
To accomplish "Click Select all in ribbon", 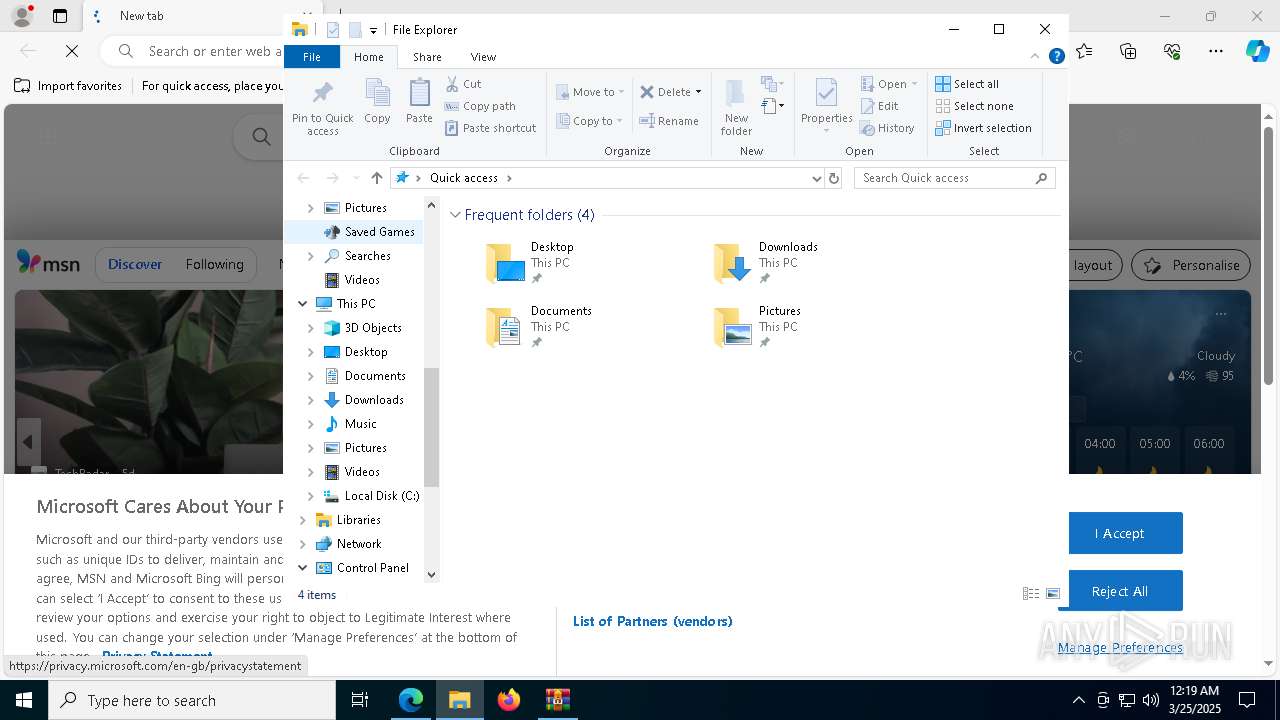I will pos(967,84).
